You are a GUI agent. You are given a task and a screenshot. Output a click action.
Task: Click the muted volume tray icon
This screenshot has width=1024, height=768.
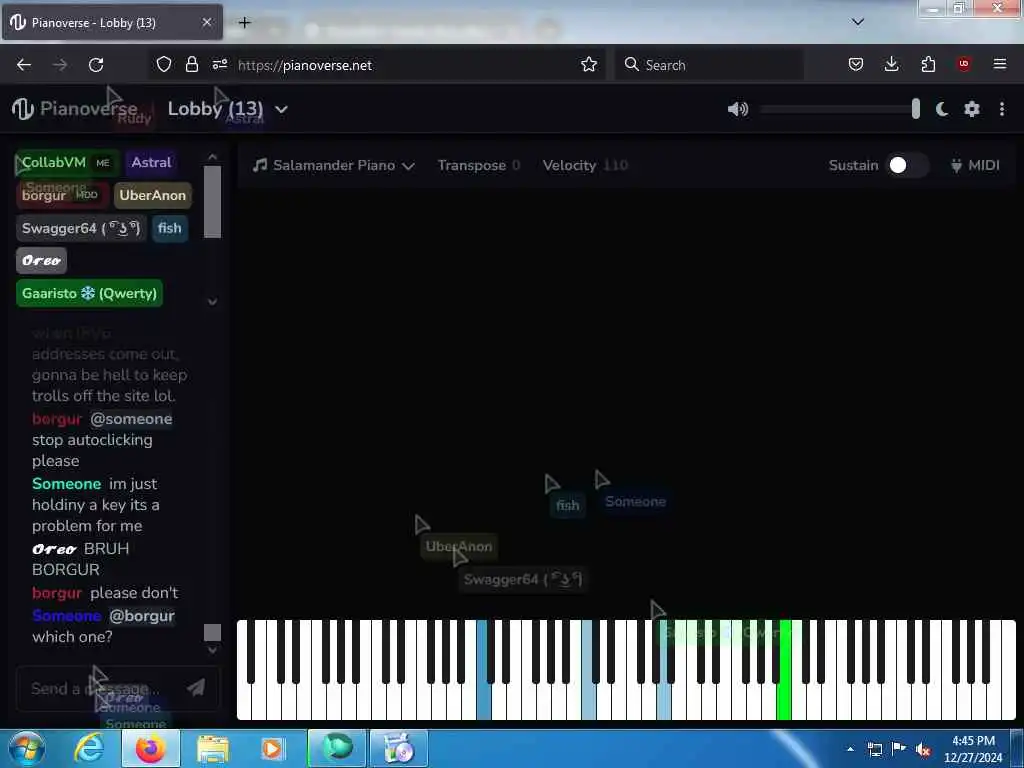tap(923, 750)
